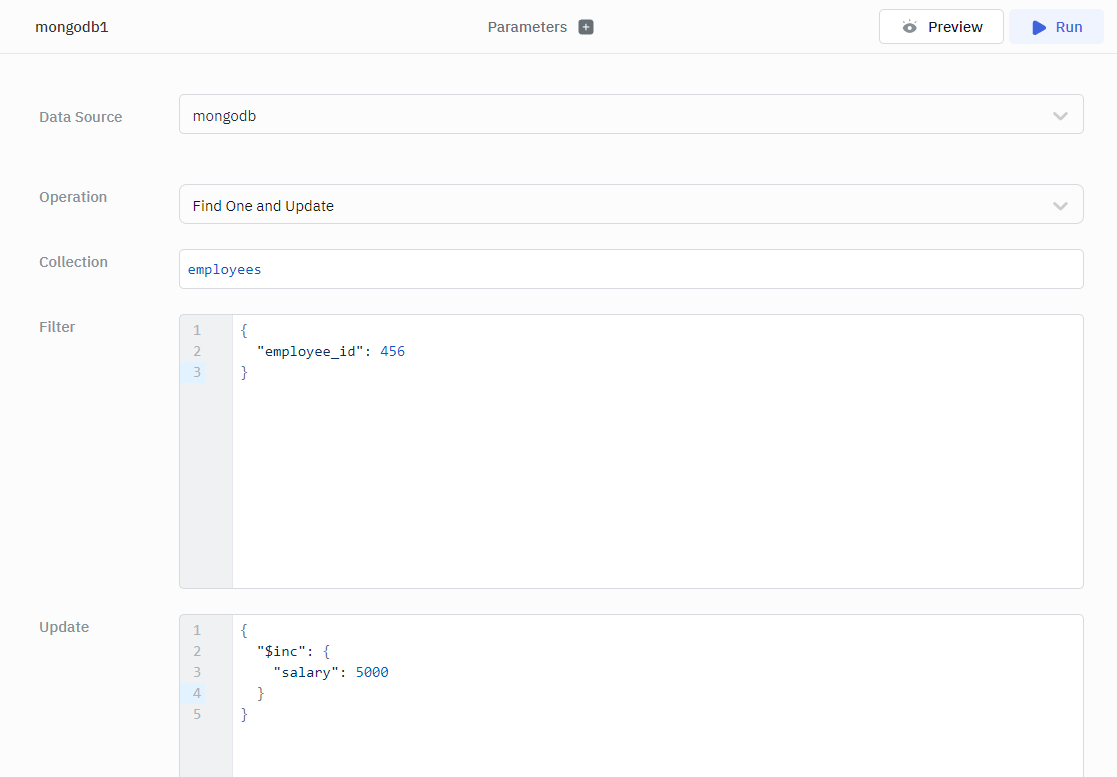The image size is (1117, 777).
Task: Expand the Data Source dropdown chevron
Action: point(1060,116)
